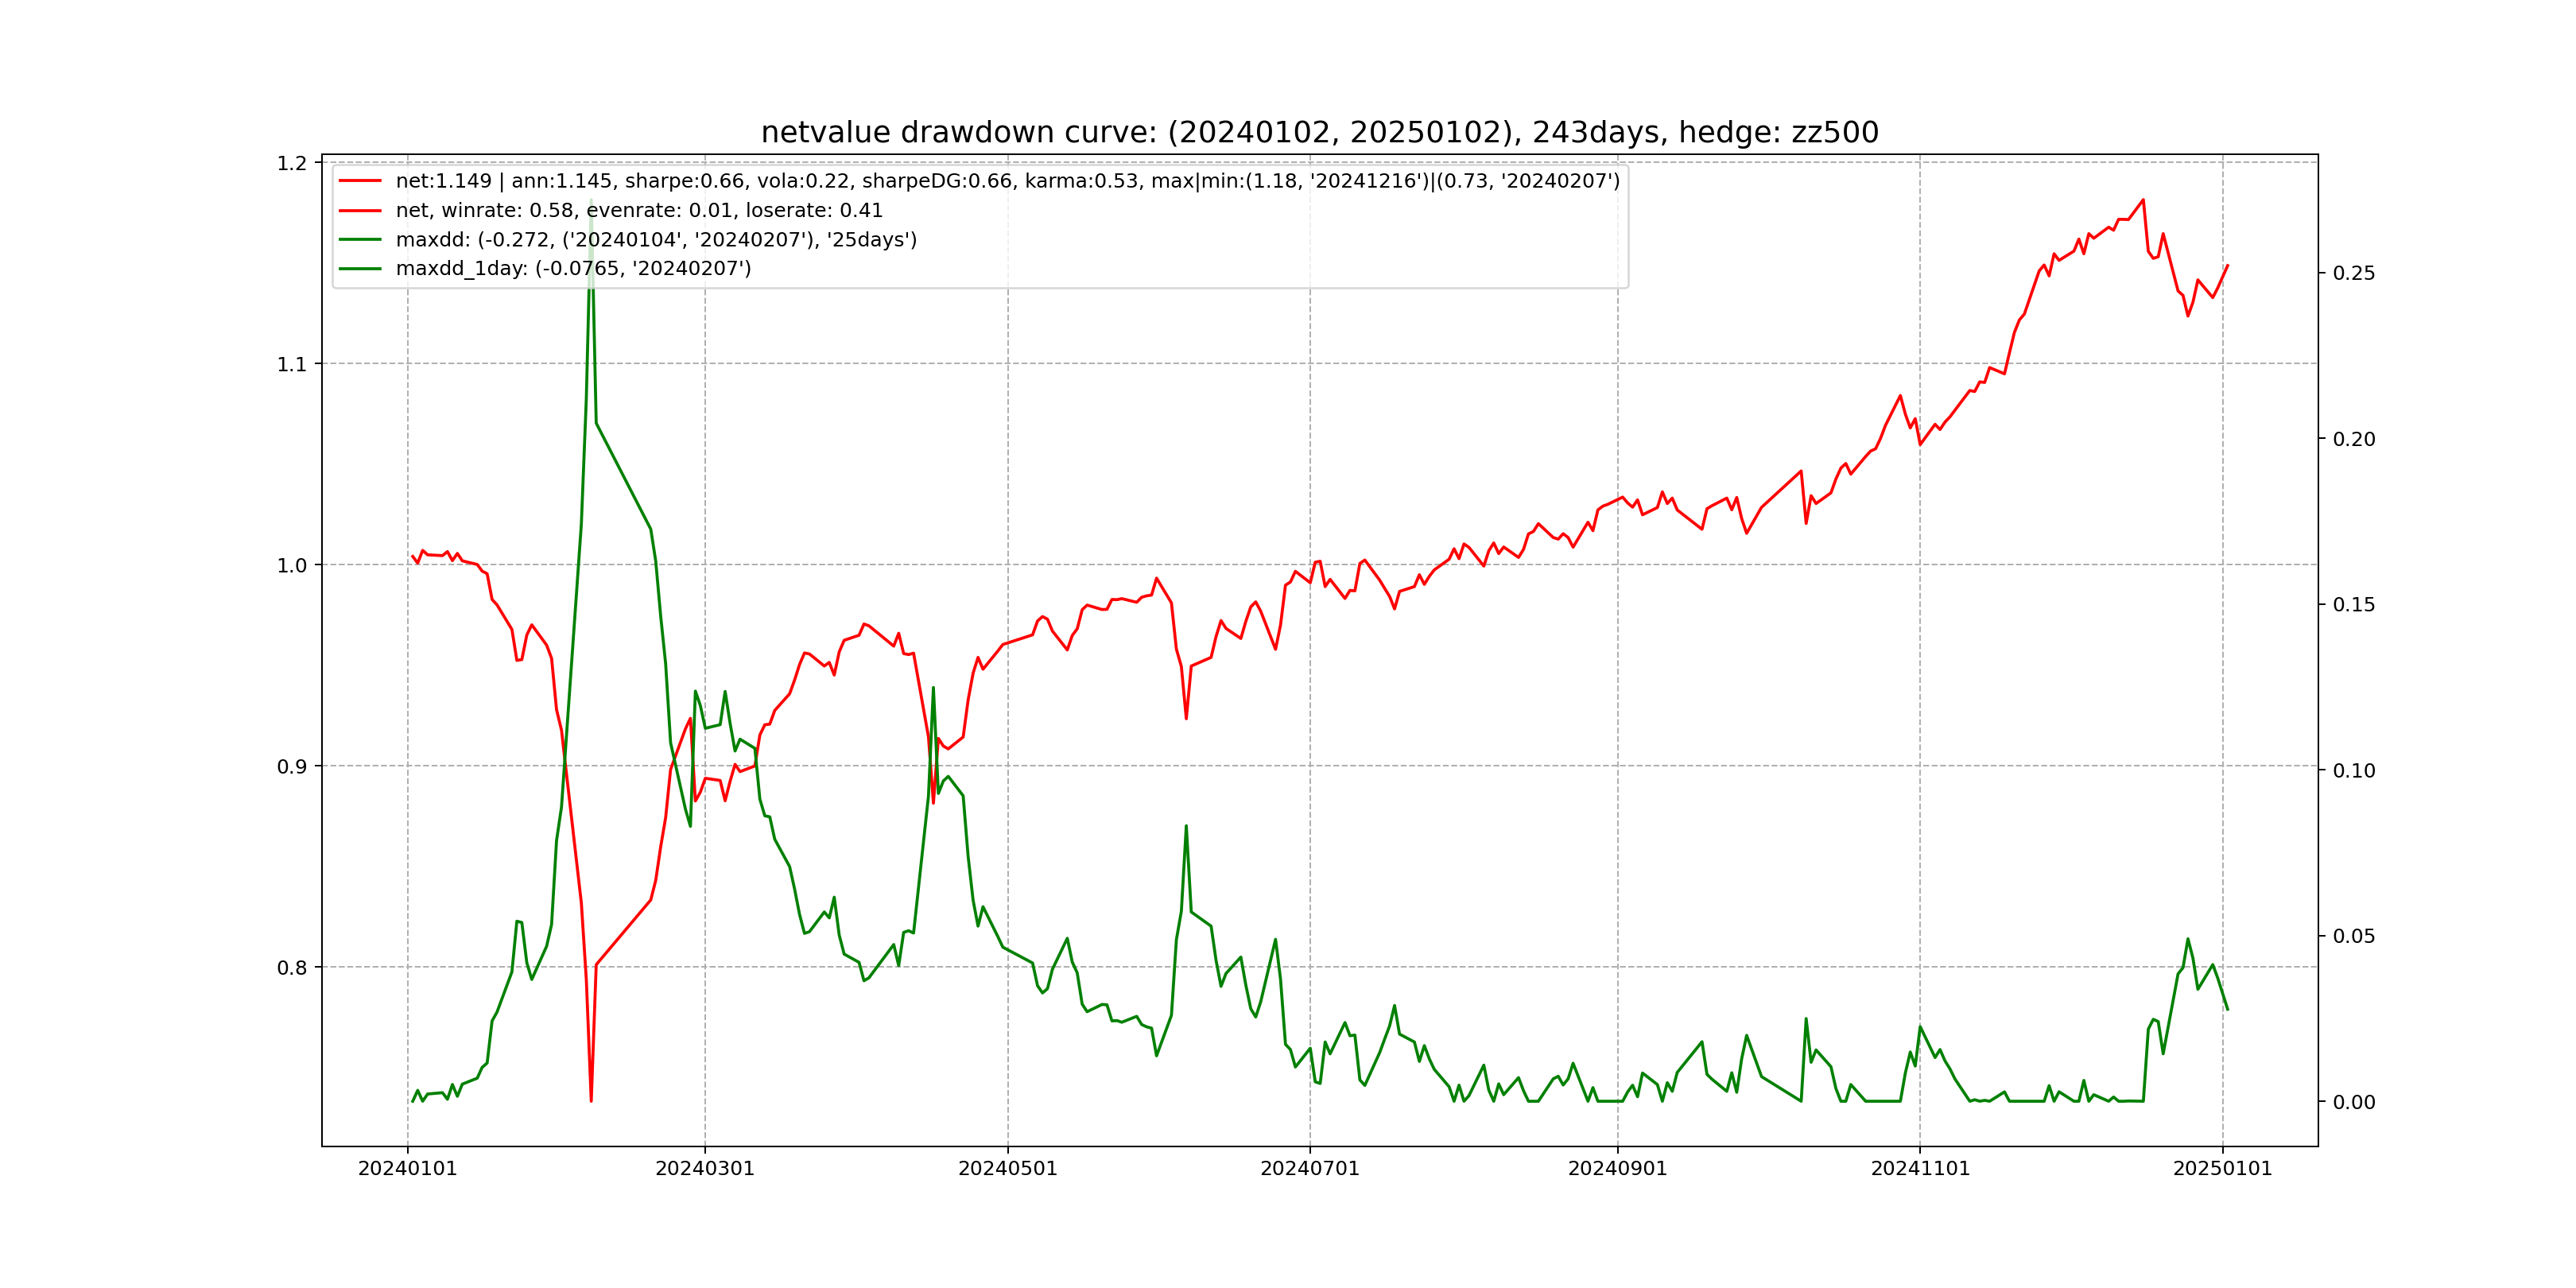Click the red legend line beside net:1.149
This screenshot has height=1288, width=2576.
(x=360, y=181)
